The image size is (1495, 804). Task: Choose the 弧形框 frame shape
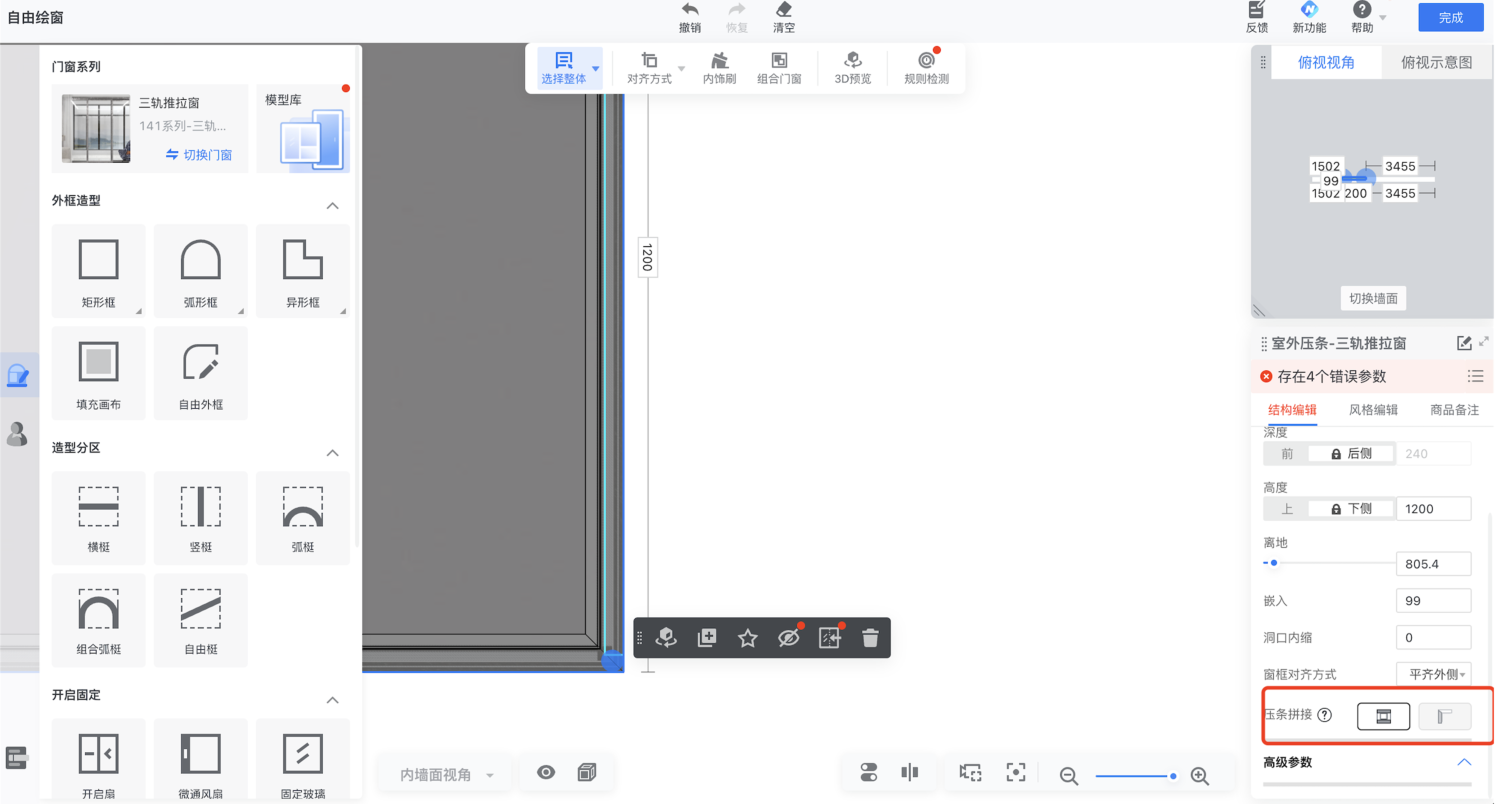click(201, 270)
